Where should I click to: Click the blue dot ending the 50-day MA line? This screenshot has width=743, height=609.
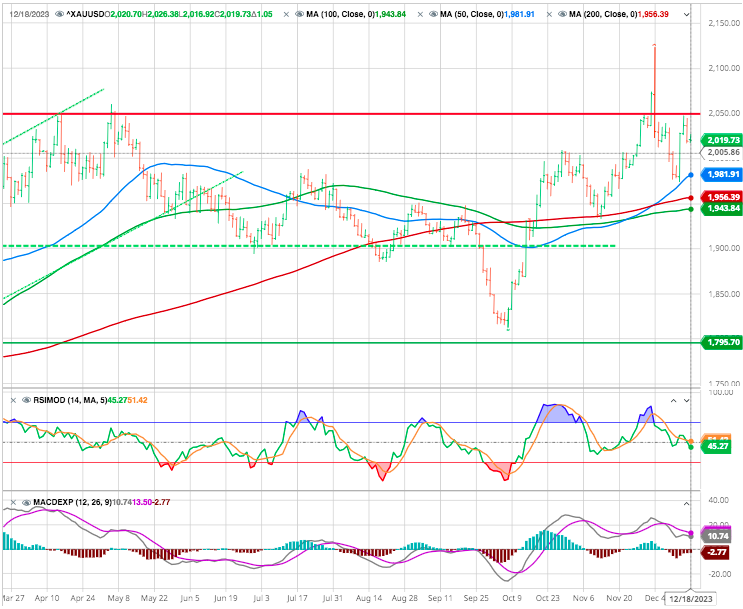pyautogui.click(x=691, y=174)
